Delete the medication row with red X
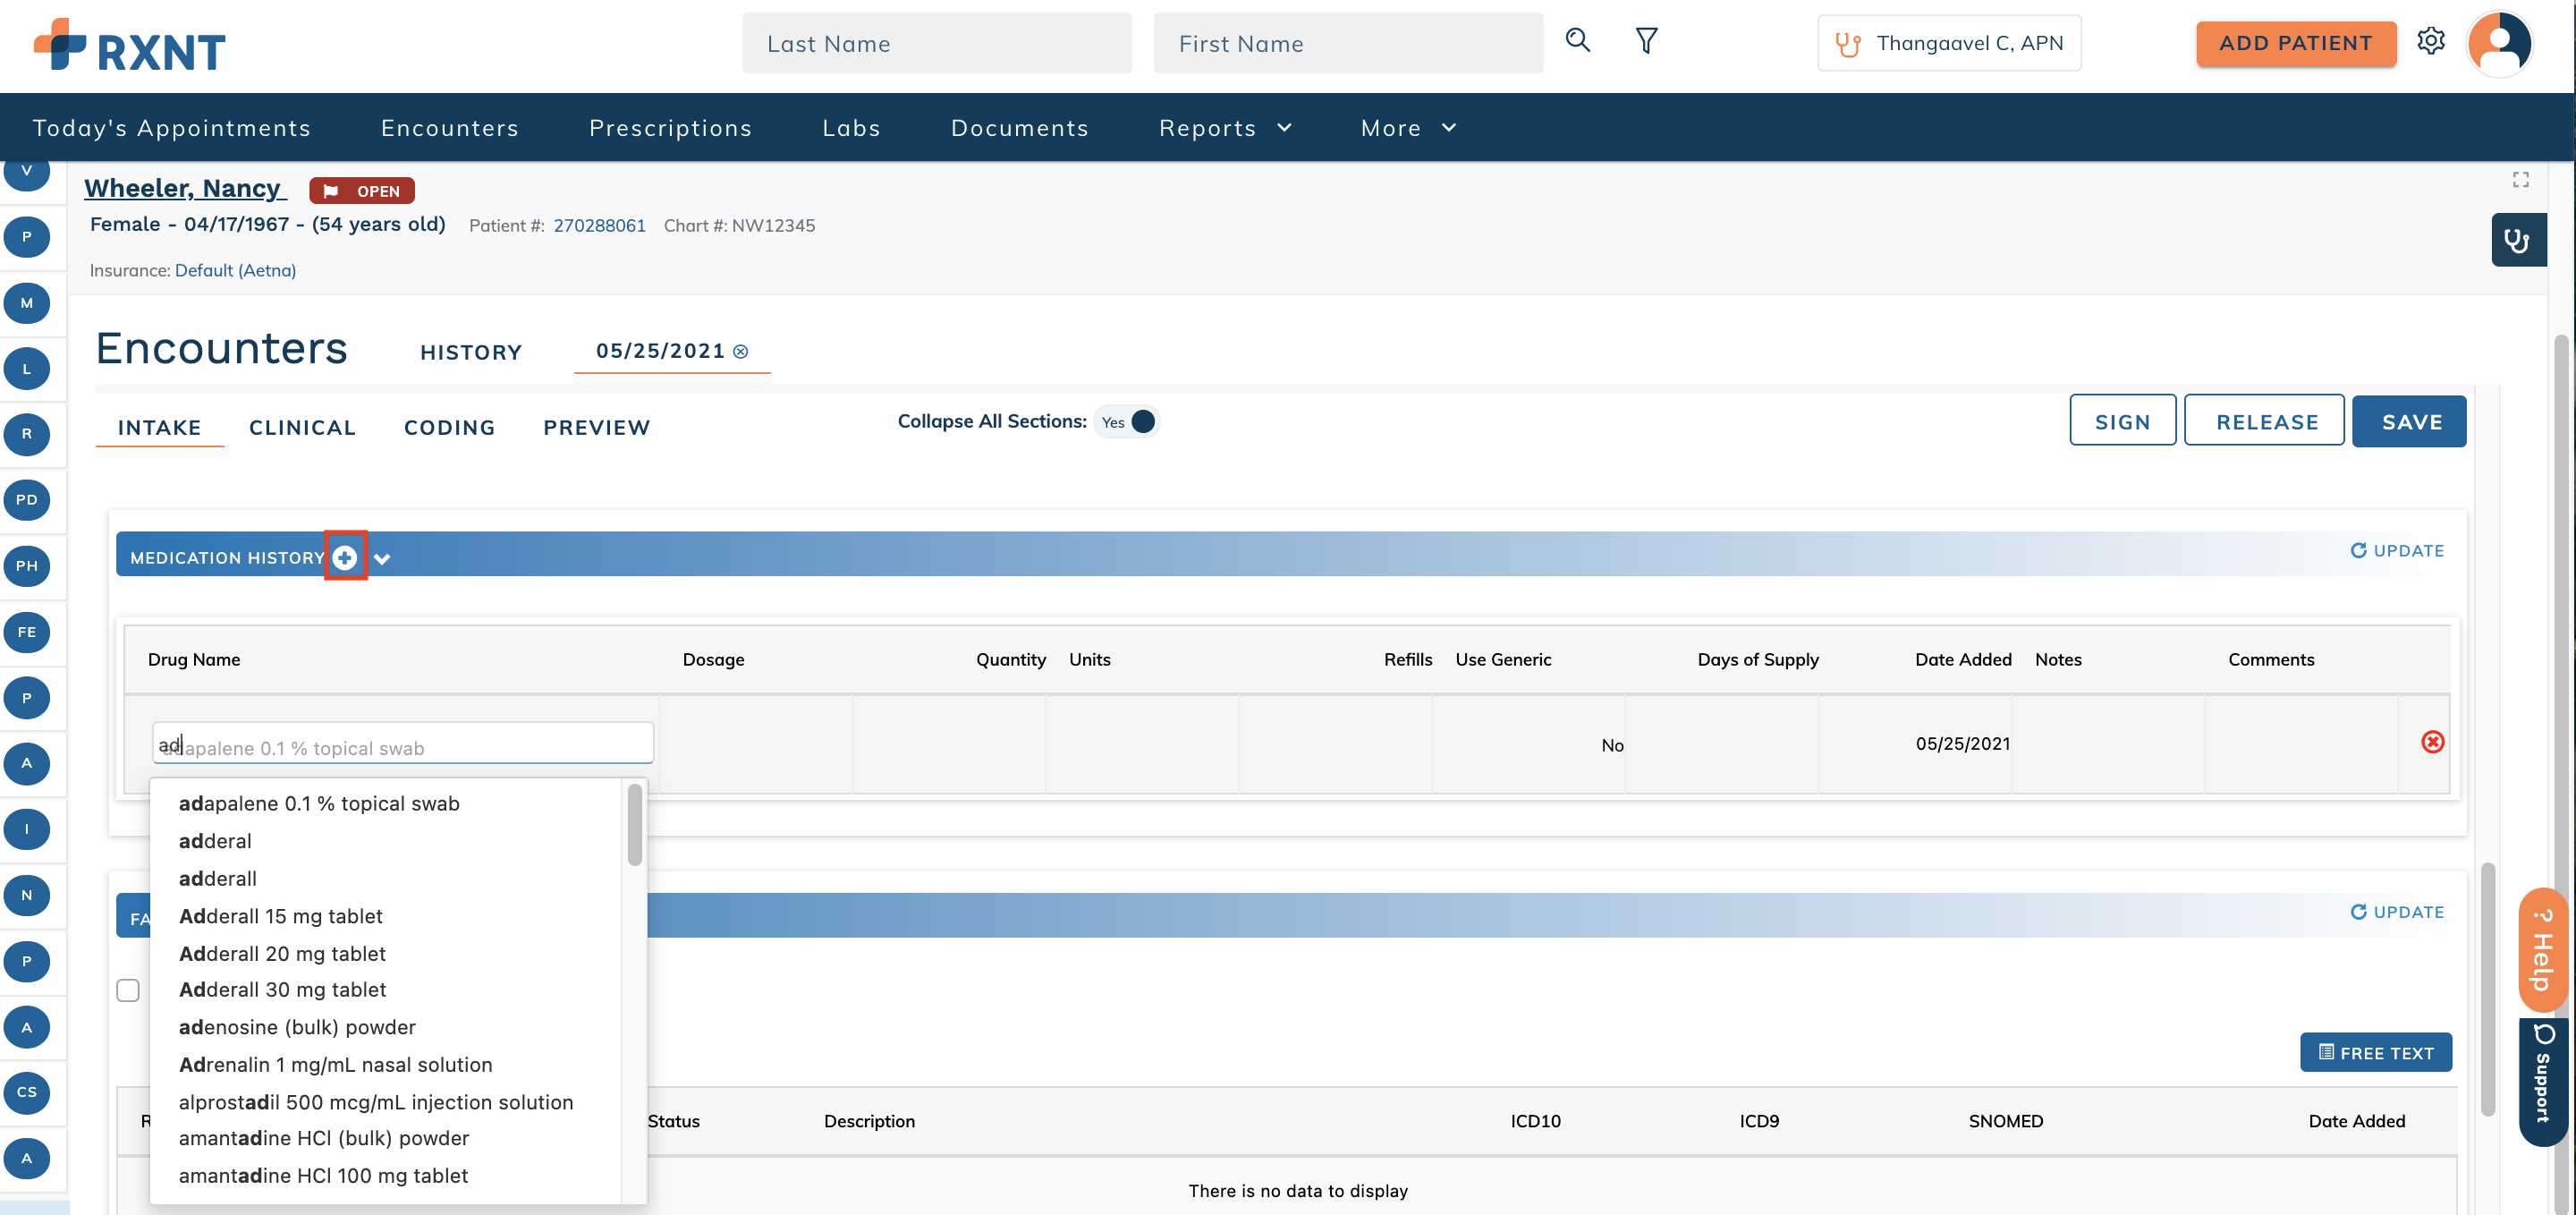The height and width of the screenshot is (1215, 2576). [2432, 742]
